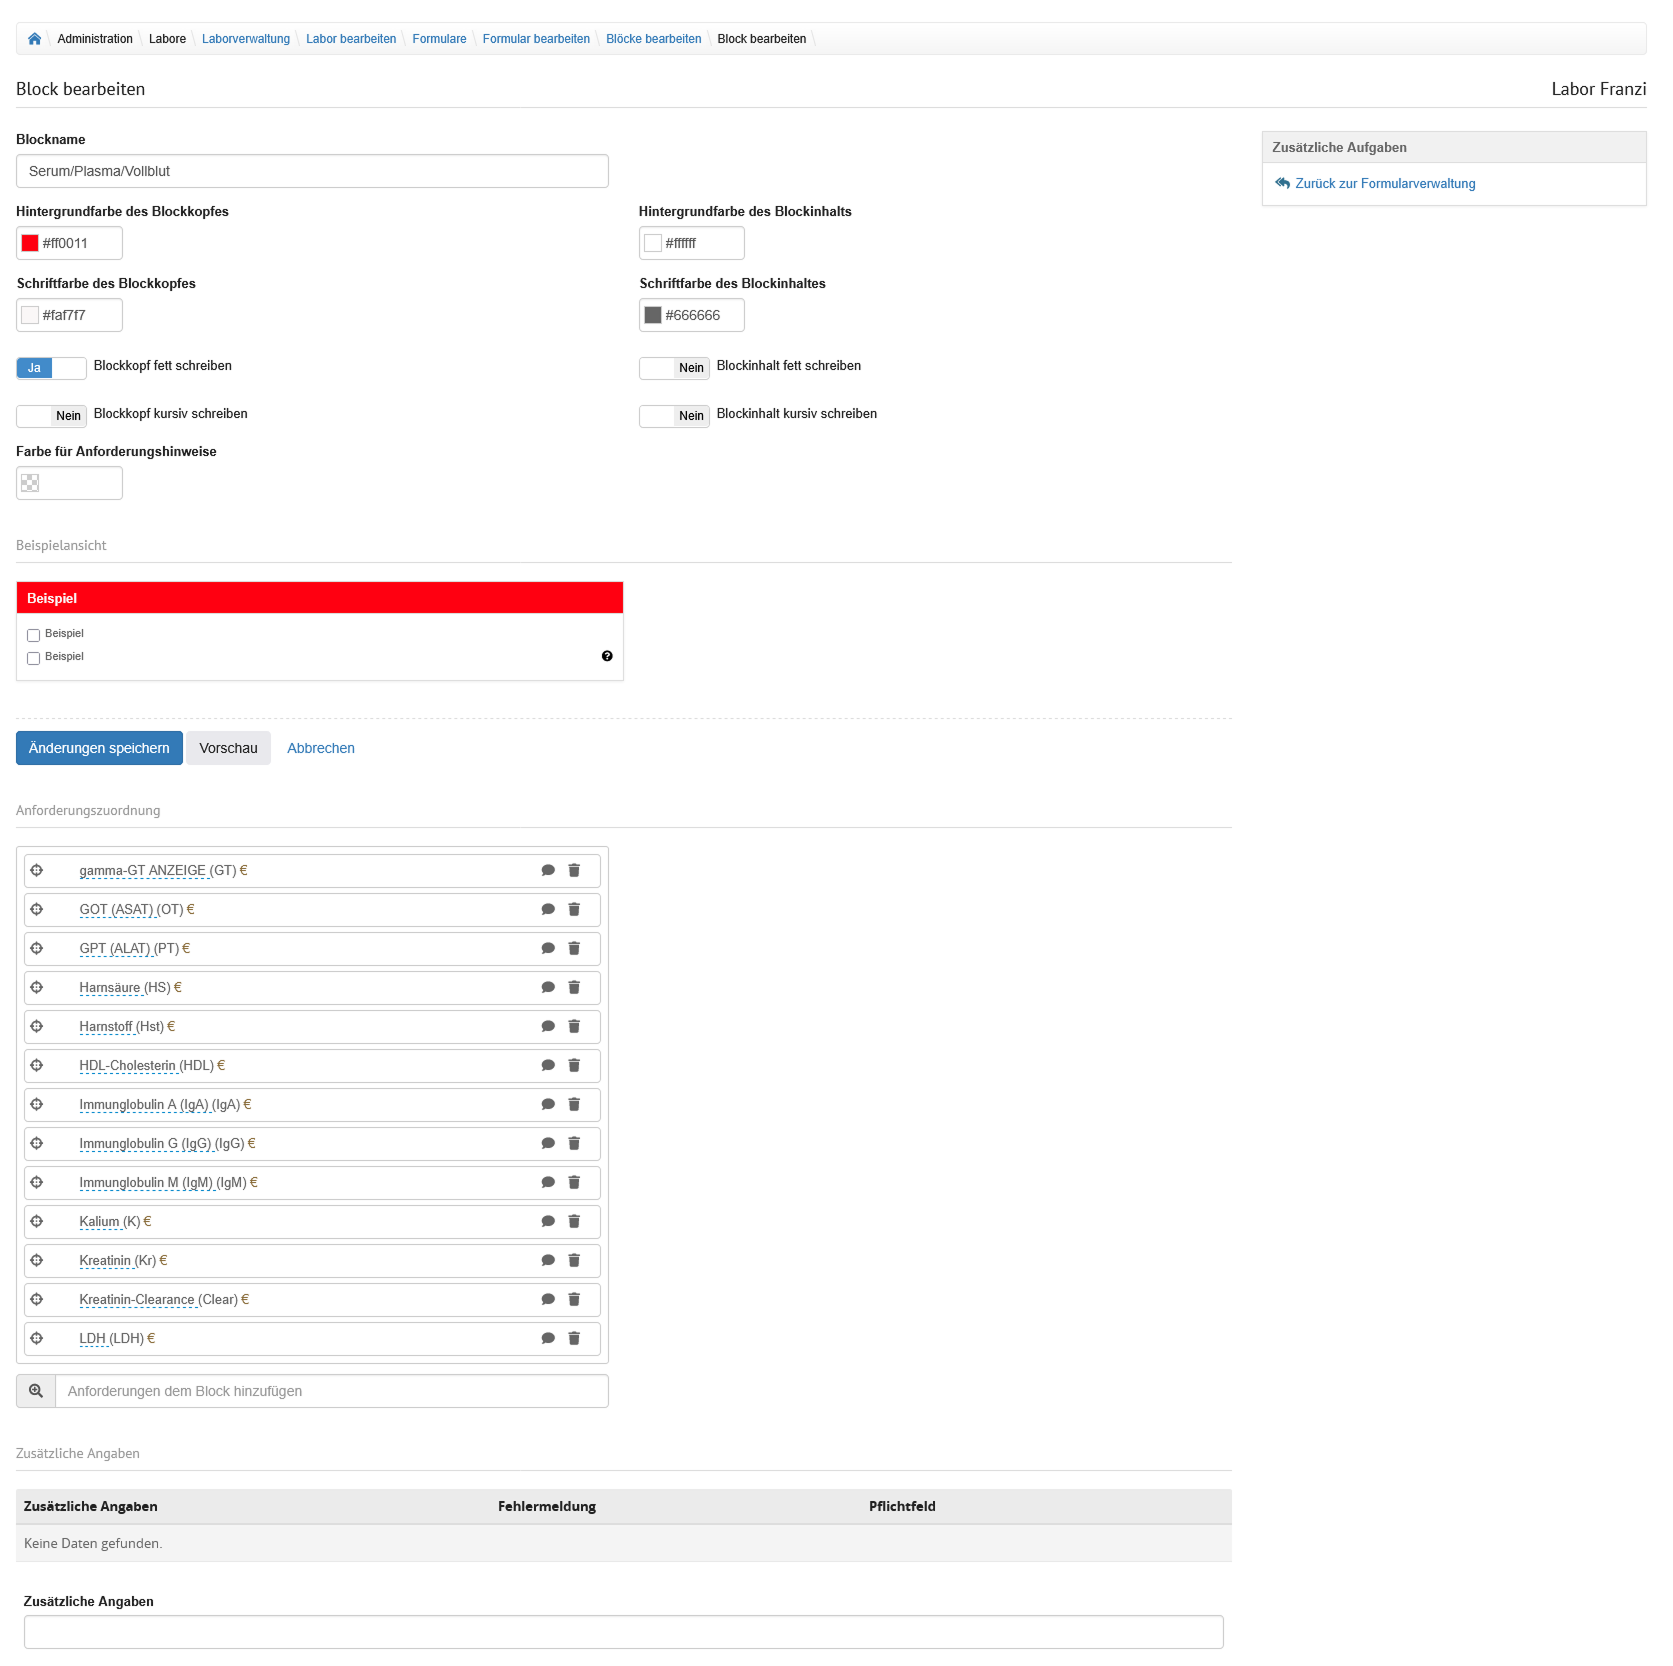Click Zurück zur Formularverwaltung link

tap(1384, 184)
